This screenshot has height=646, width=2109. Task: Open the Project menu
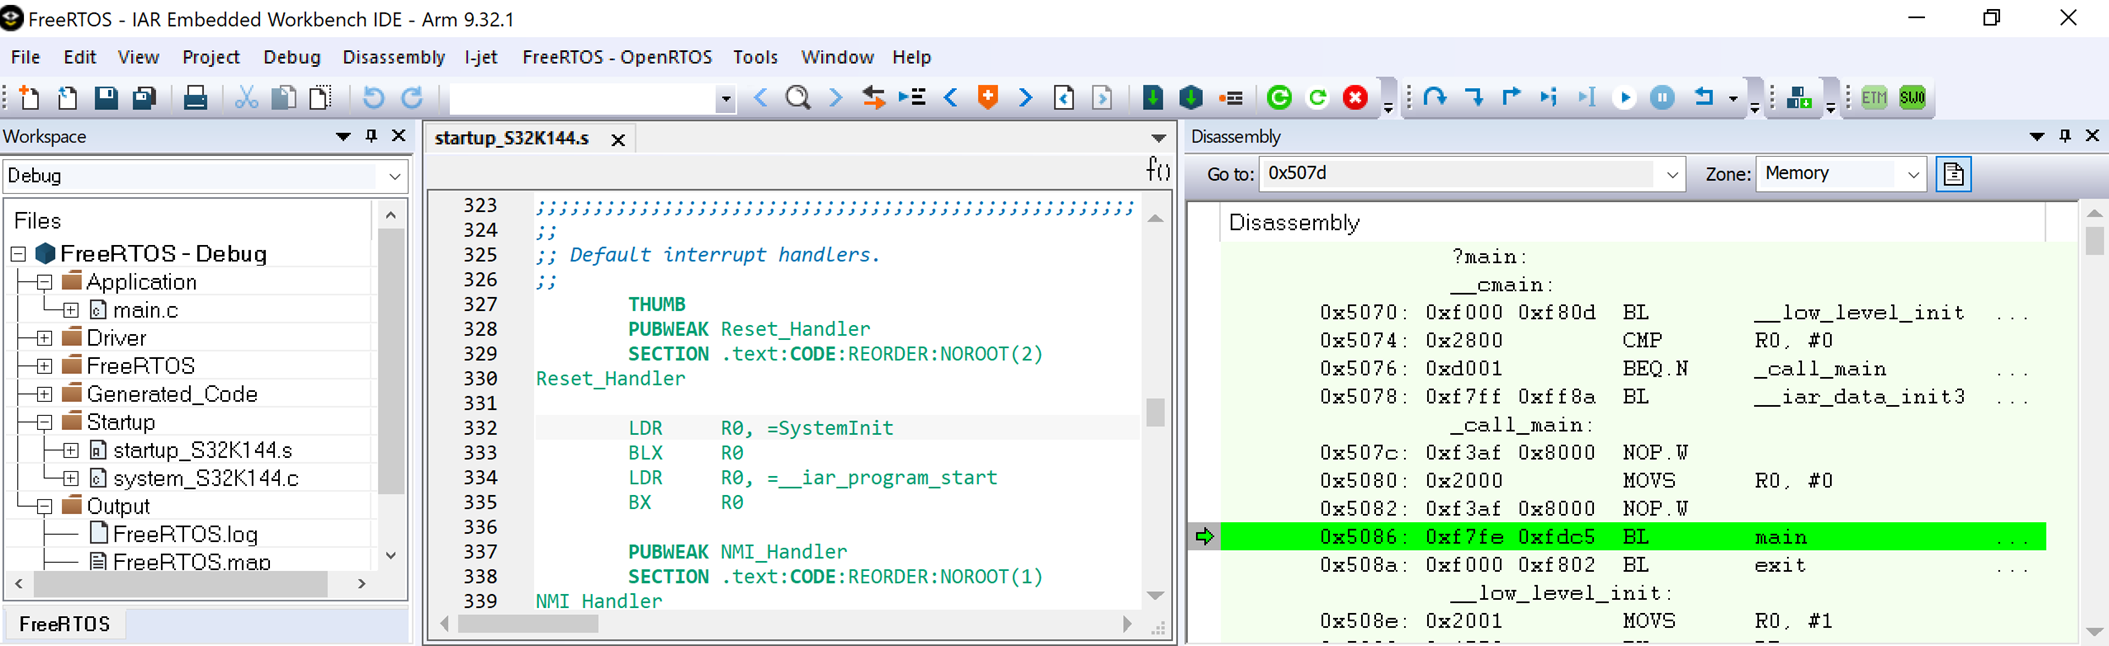tap(211, 57)
